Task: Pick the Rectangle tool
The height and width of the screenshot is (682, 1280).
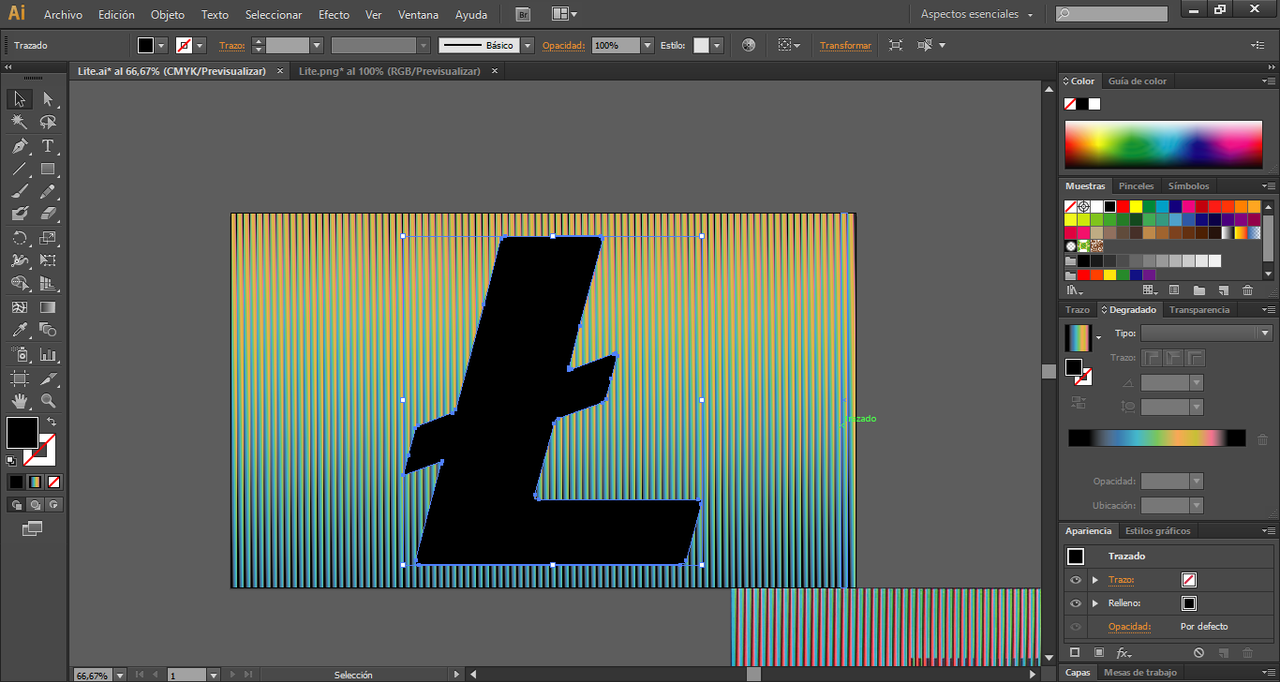Action: point(48,169)
